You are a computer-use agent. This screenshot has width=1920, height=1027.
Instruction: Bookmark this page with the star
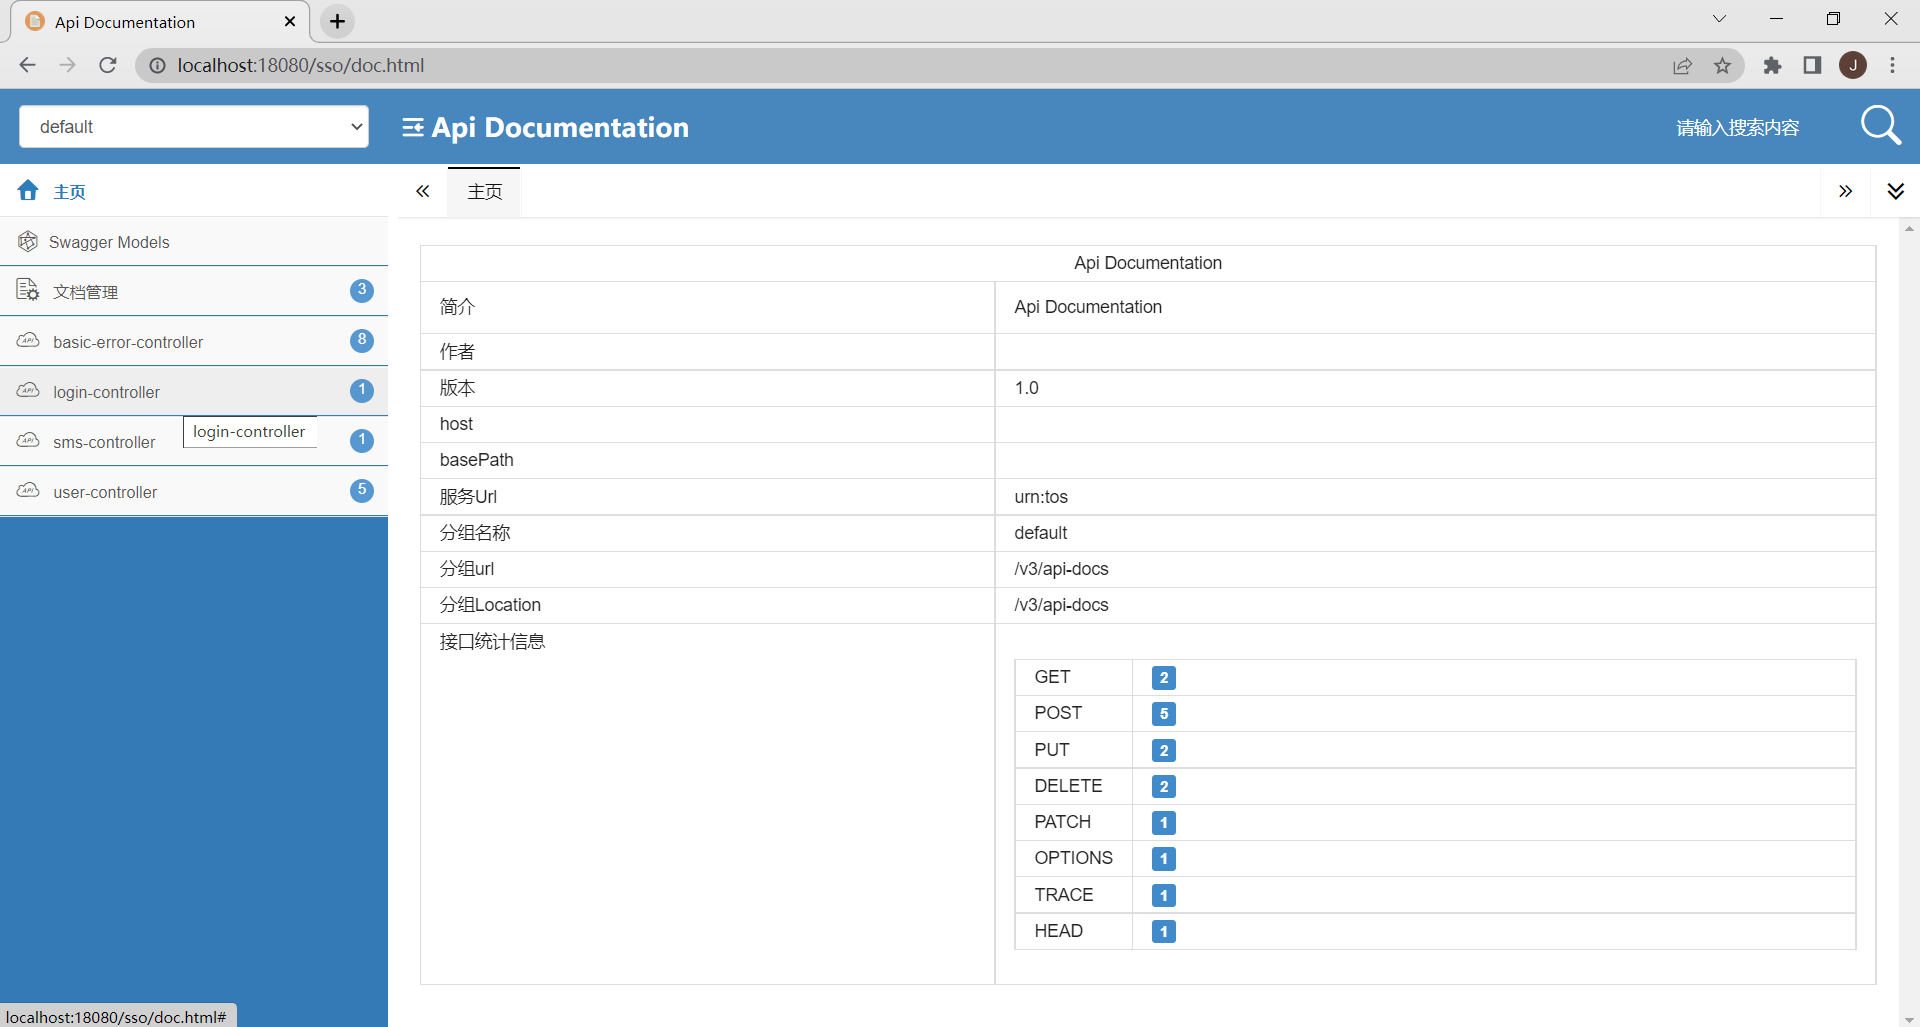point(1722,65)
